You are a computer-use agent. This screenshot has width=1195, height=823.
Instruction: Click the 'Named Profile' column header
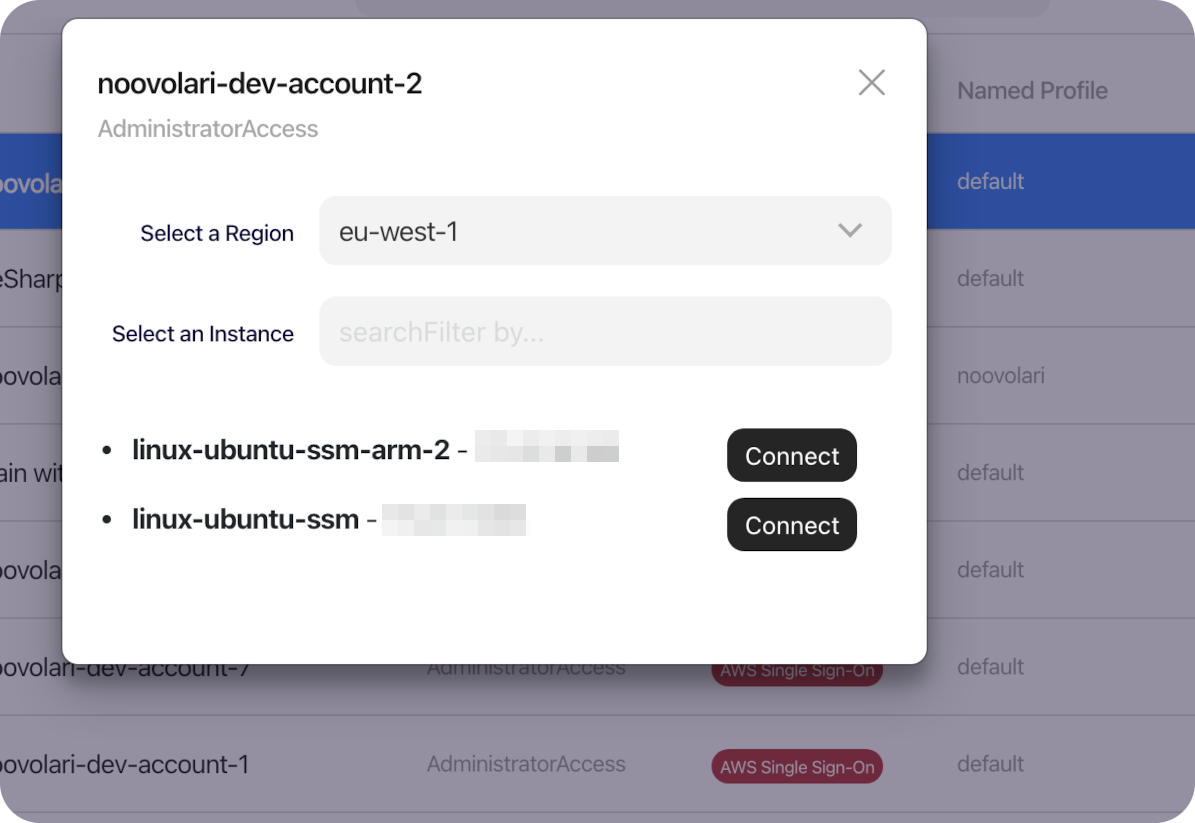pyautogui.click(x=1033, y=91)
